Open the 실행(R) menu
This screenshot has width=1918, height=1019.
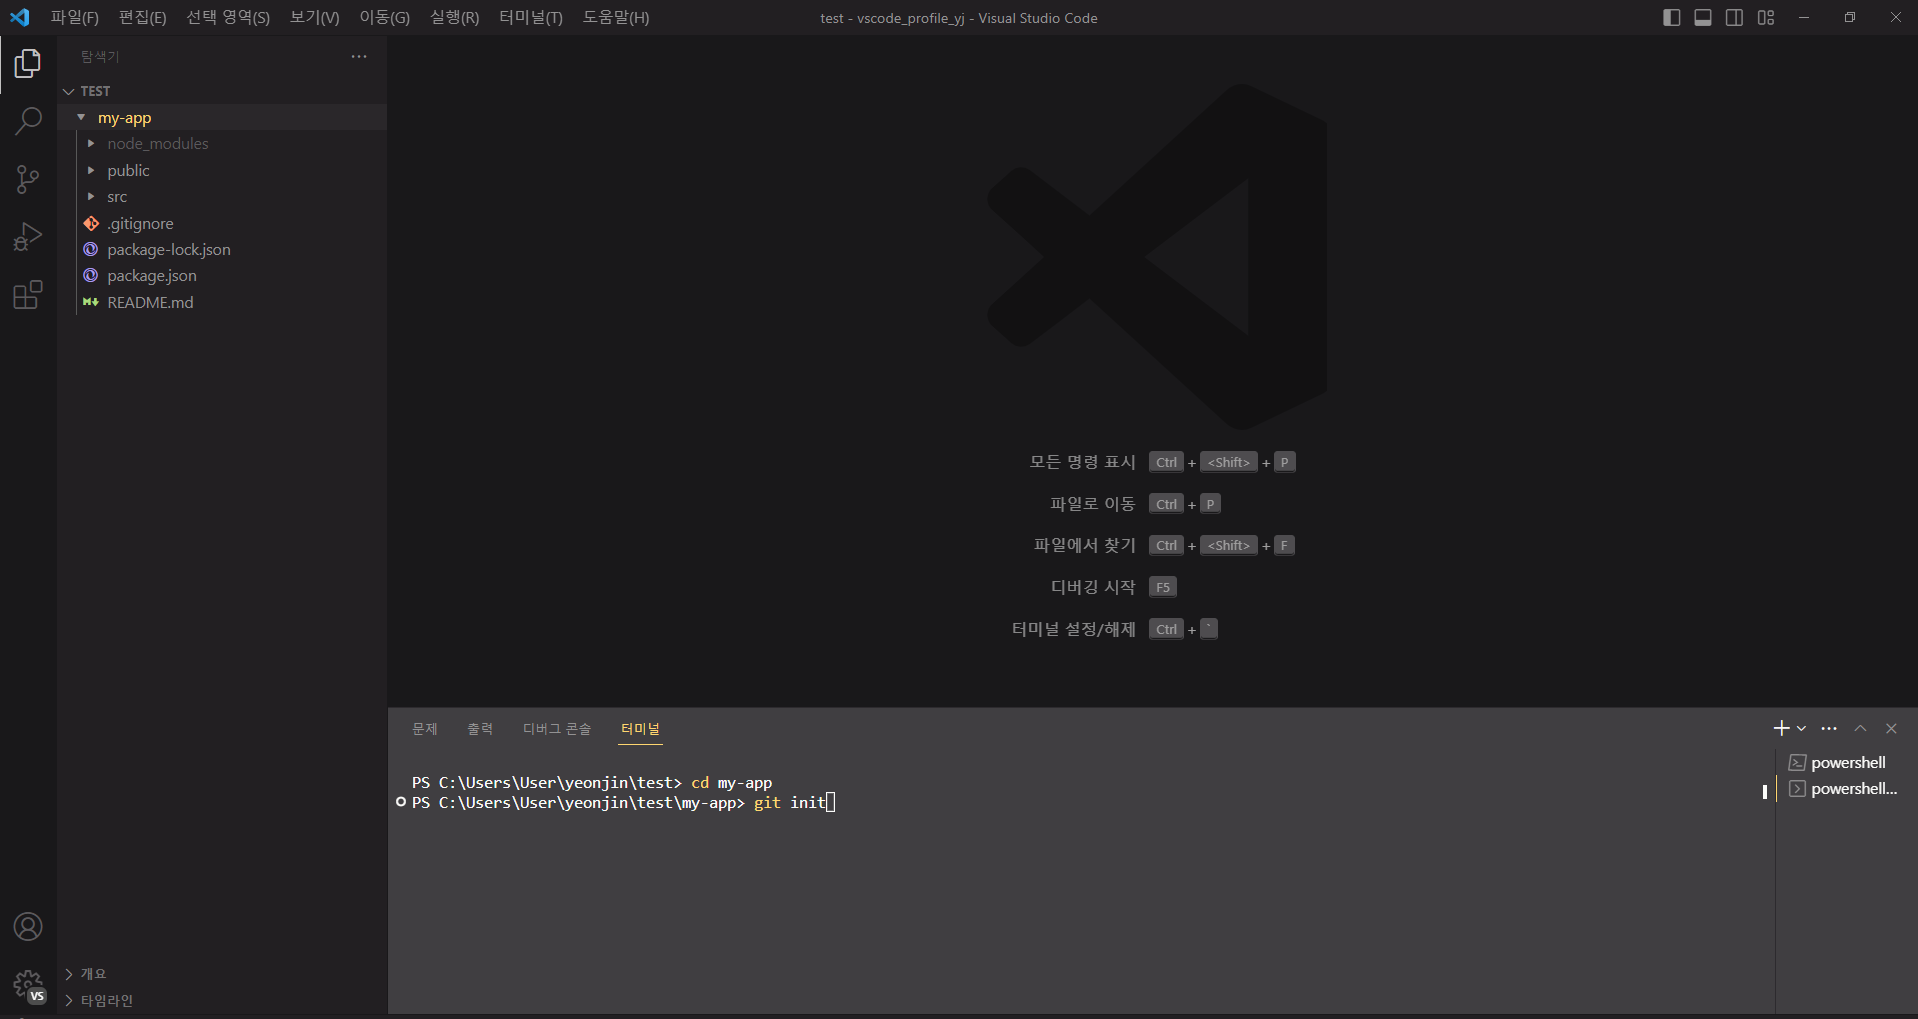454,17
